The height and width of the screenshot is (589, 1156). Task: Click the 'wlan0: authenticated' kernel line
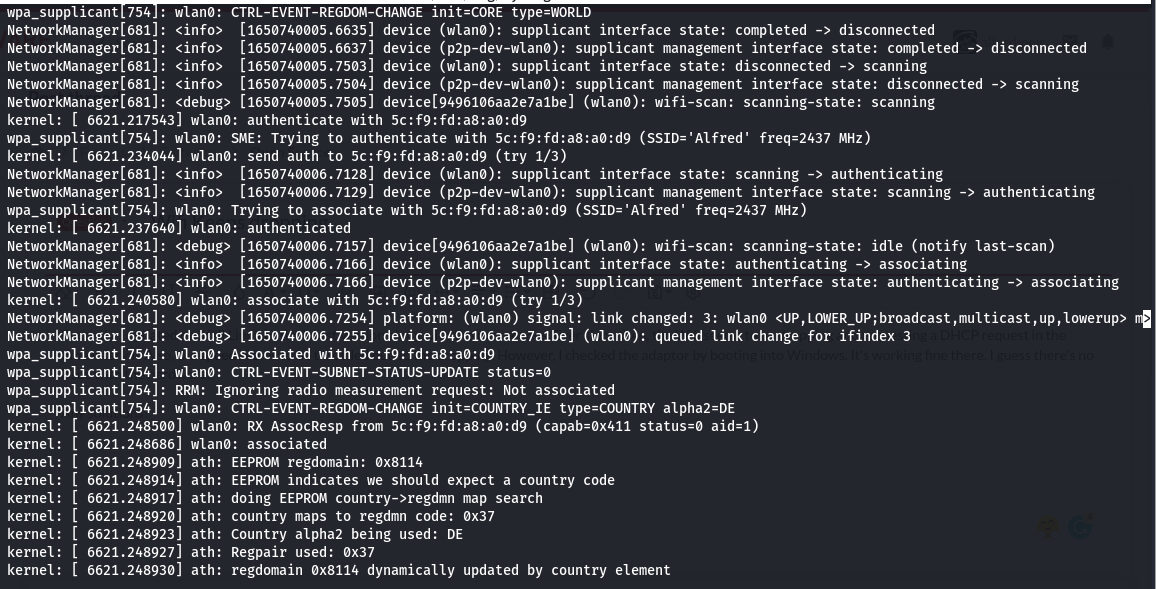(179, 228)
